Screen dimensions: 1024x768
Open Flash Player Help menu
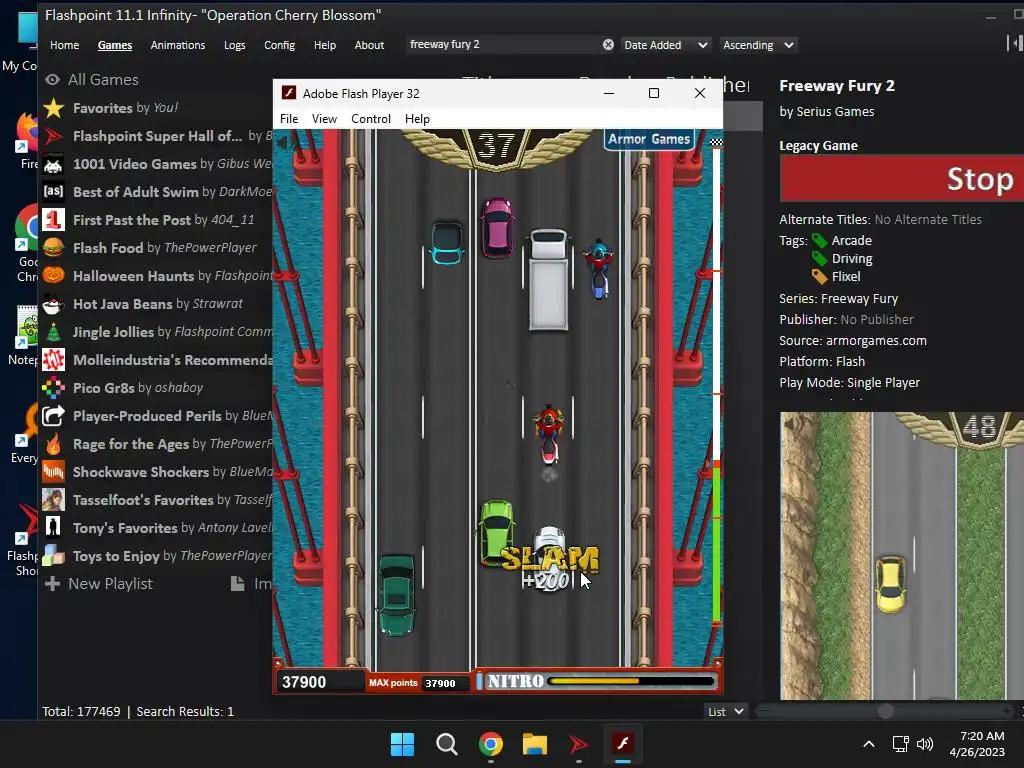click(417, 119)
